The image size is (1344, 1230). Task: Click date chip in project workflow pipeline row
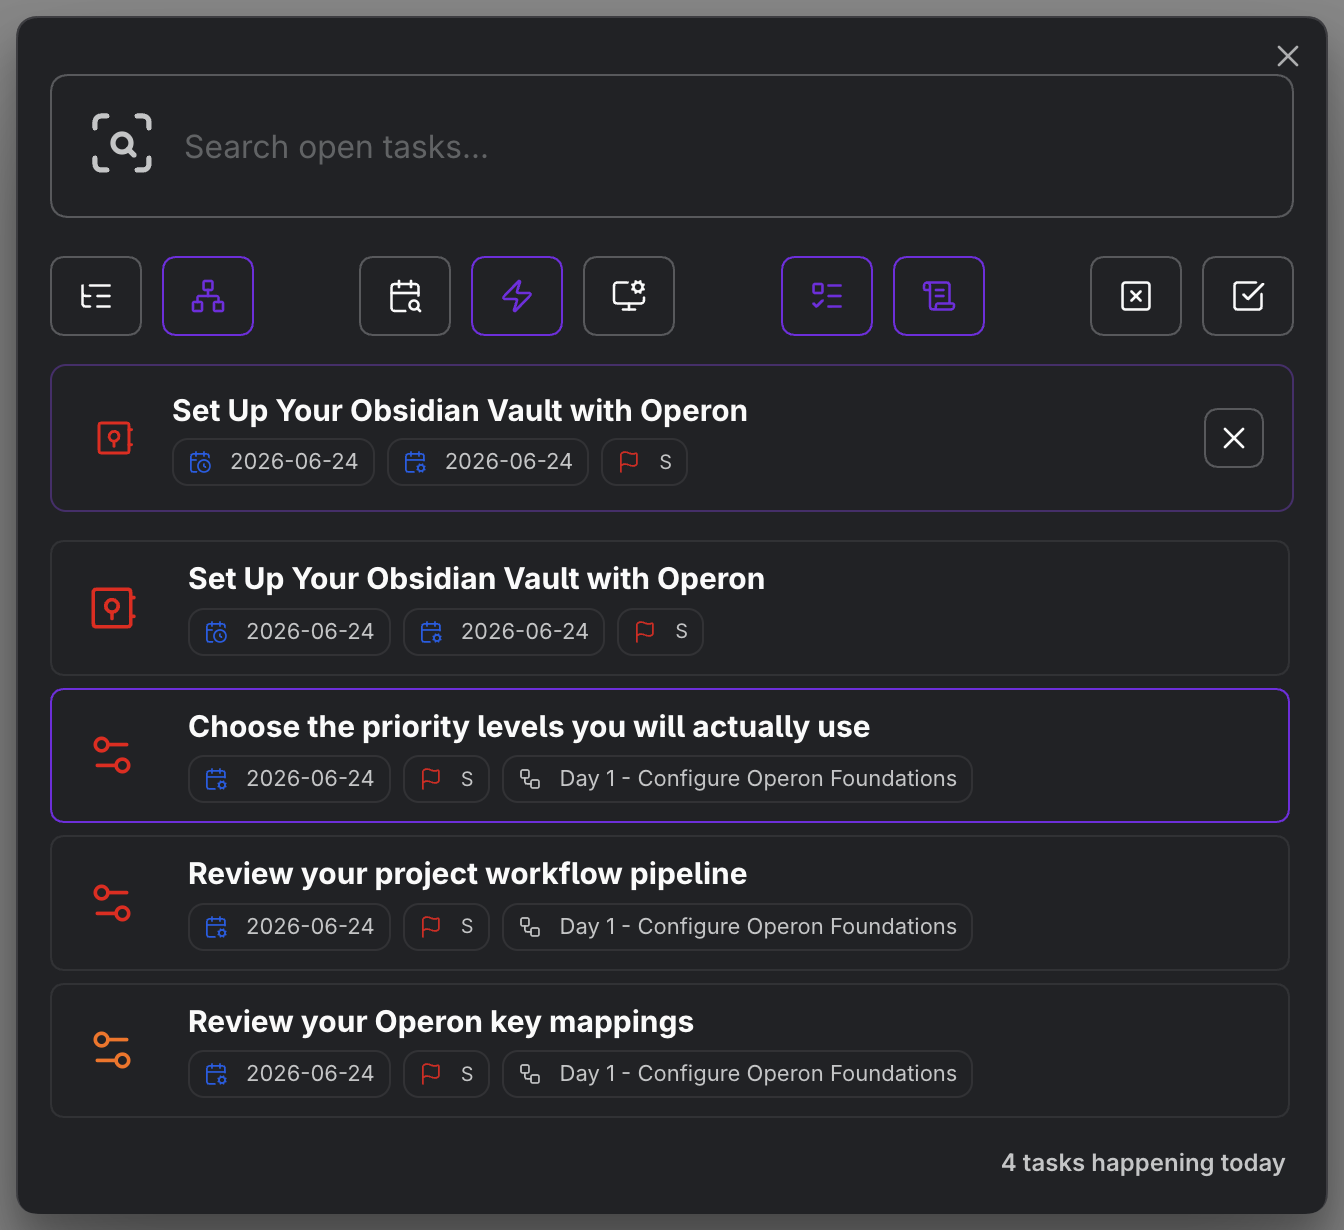click(289, 927)
